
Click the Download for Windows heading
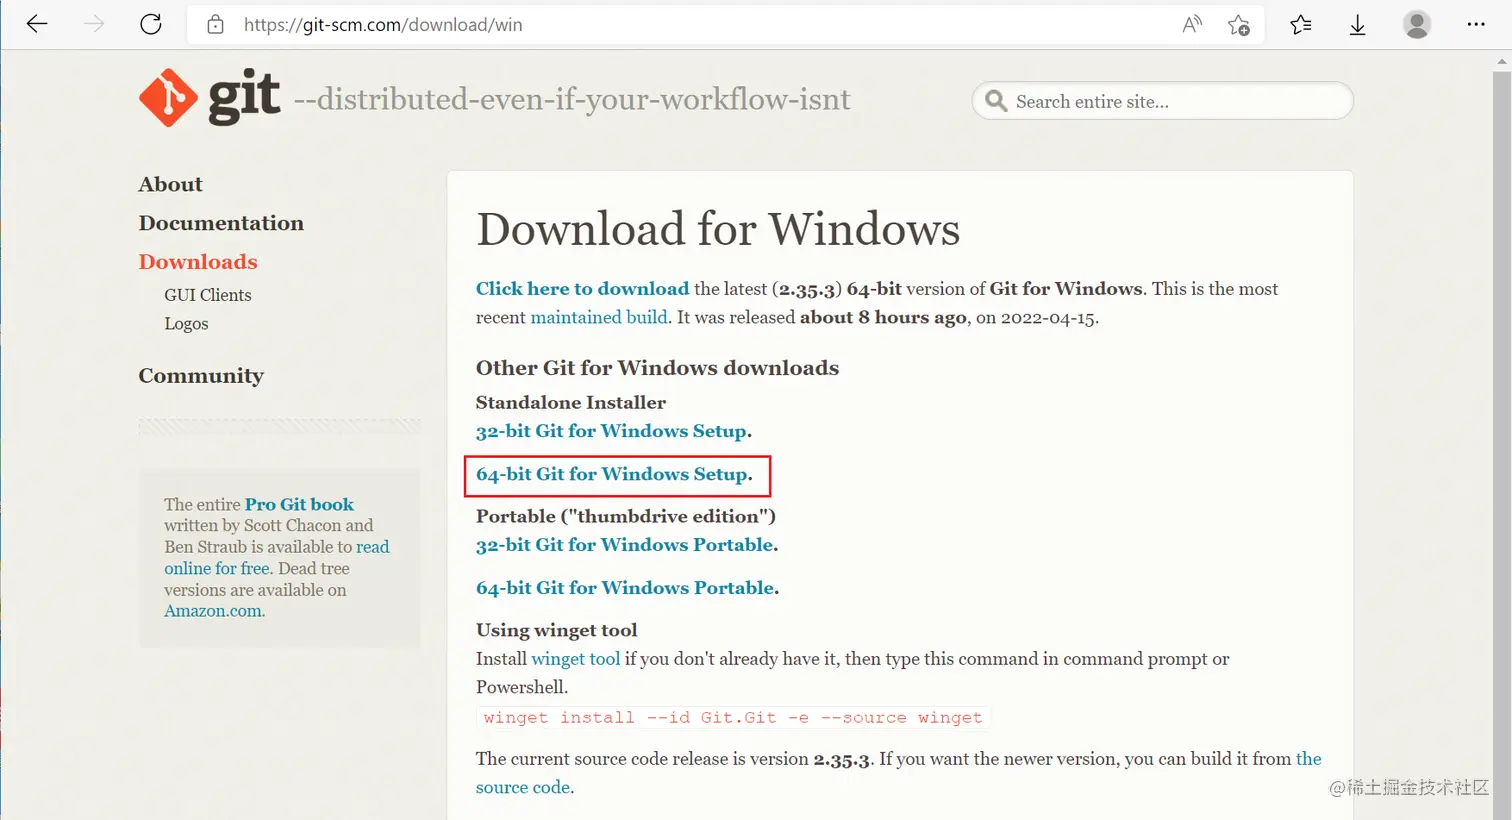(x=718, y=229)
